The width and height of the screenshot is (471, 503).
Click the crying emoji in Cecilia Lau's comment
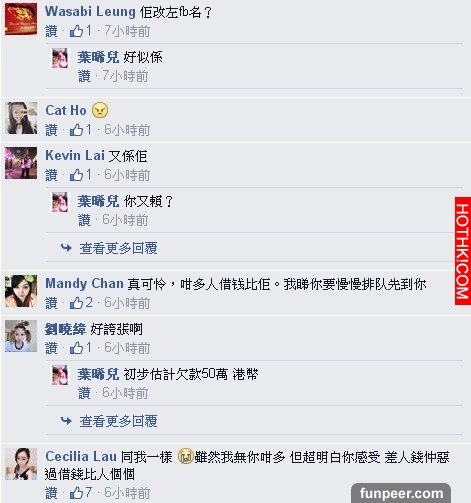pyautogui.click(x=186, y=456)
